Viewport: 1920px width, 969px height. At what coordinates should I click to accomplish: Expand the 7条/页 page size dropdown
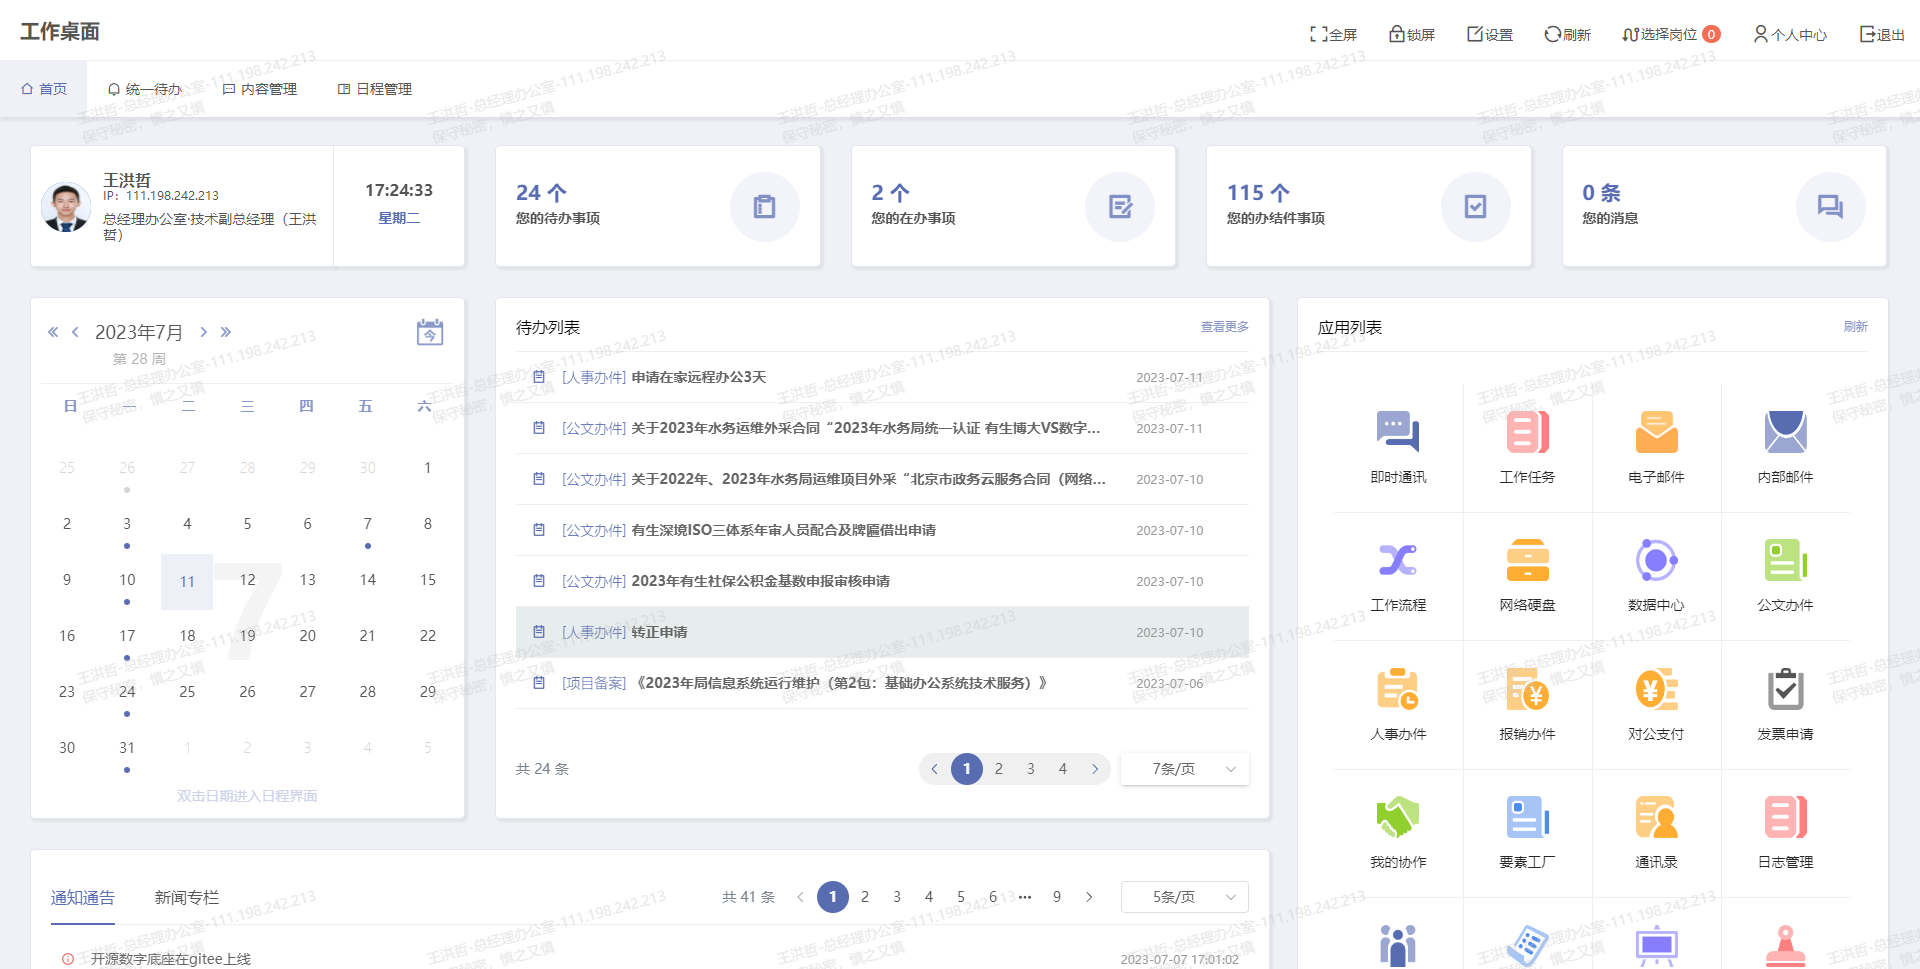point(1185,769)
